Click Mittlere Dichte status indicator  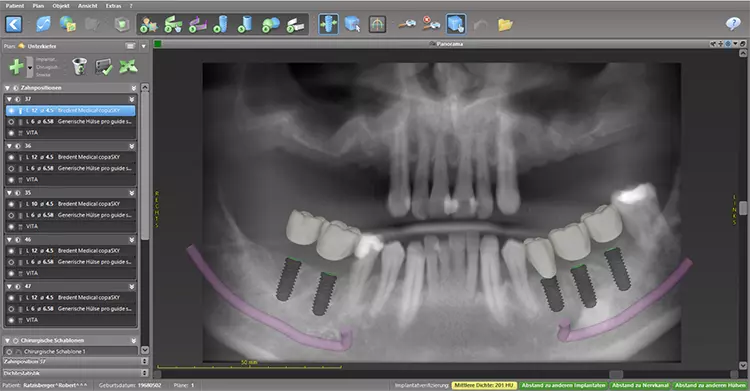pos(484,385)
